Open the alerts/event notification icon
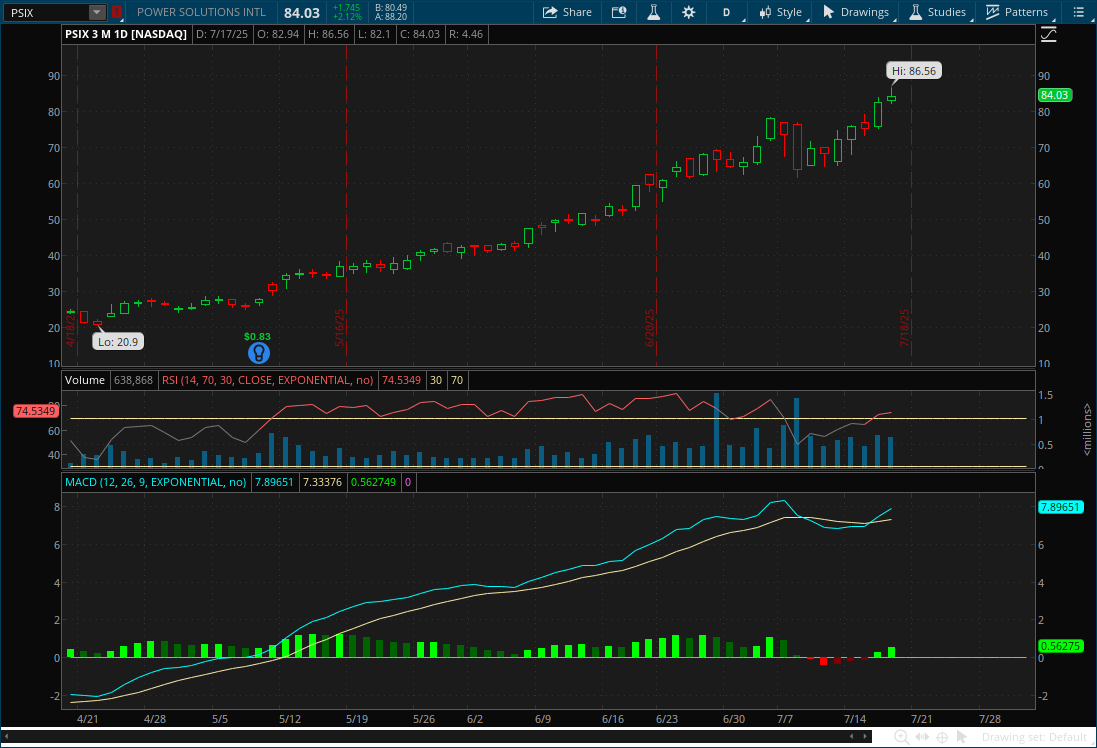Screen dimensions: 1097x748 click(618, 12)
